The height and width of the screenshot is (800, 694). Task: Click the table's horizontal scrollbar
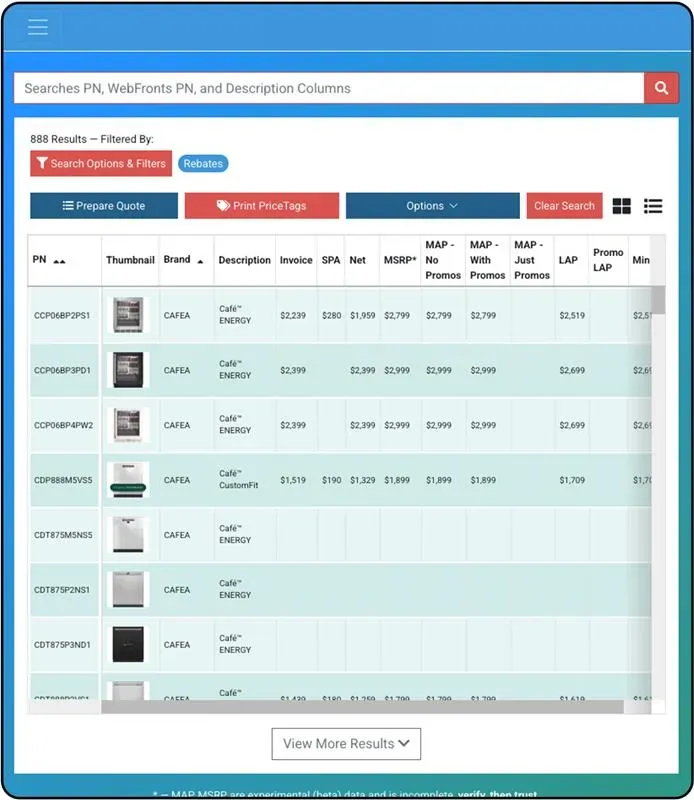pos(362,707)
